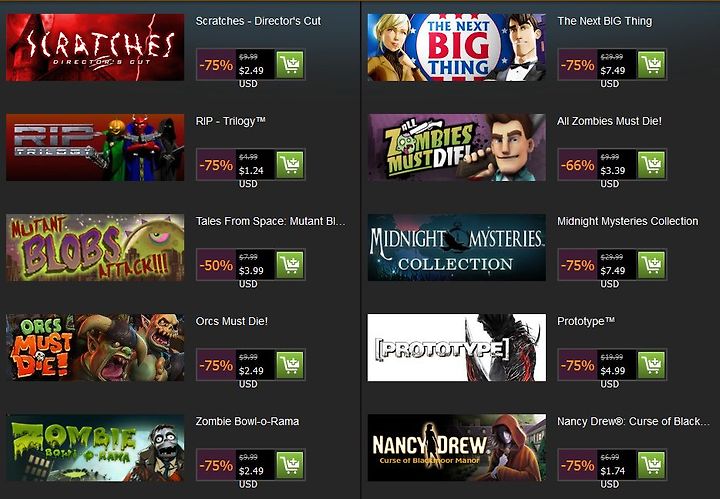
Task: Click the All Zombies Must Die banner
Action: [456, 147]
